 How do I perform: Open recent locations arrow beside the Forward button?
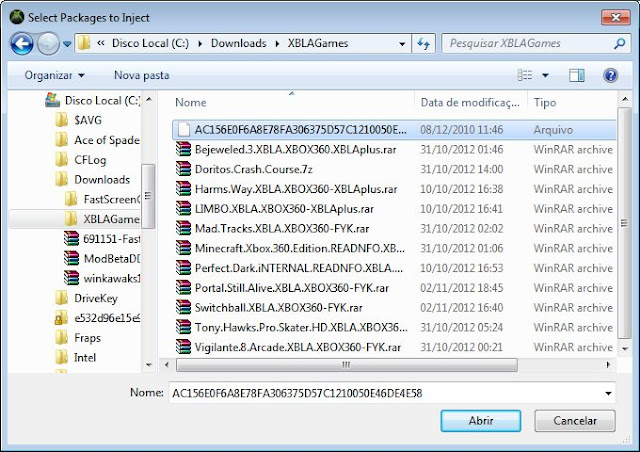pyautogui.click(x=67, y=43)
